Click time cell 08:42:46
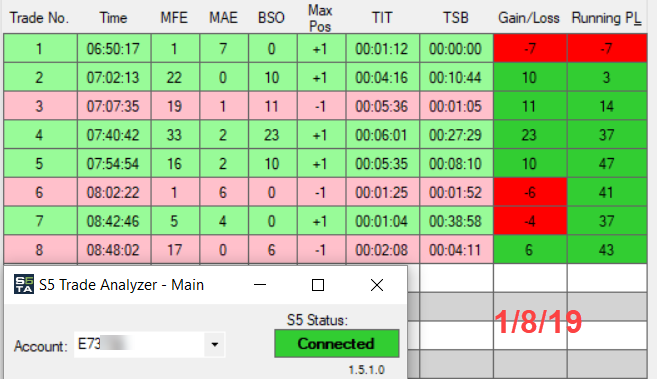The width and height of the screenshot is (657, 379). [x=114, y=221]
